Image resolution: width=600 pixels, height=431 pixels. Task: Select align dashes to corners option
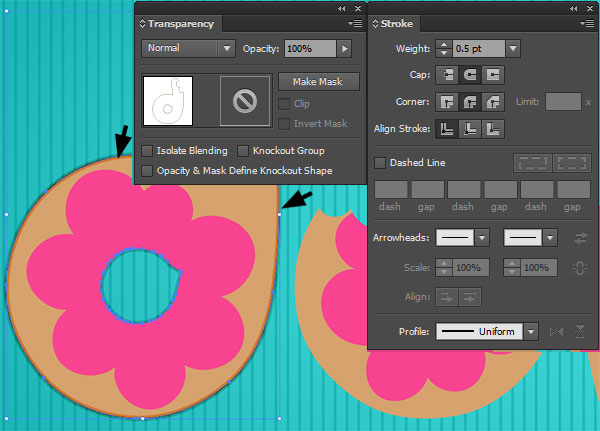572,163
